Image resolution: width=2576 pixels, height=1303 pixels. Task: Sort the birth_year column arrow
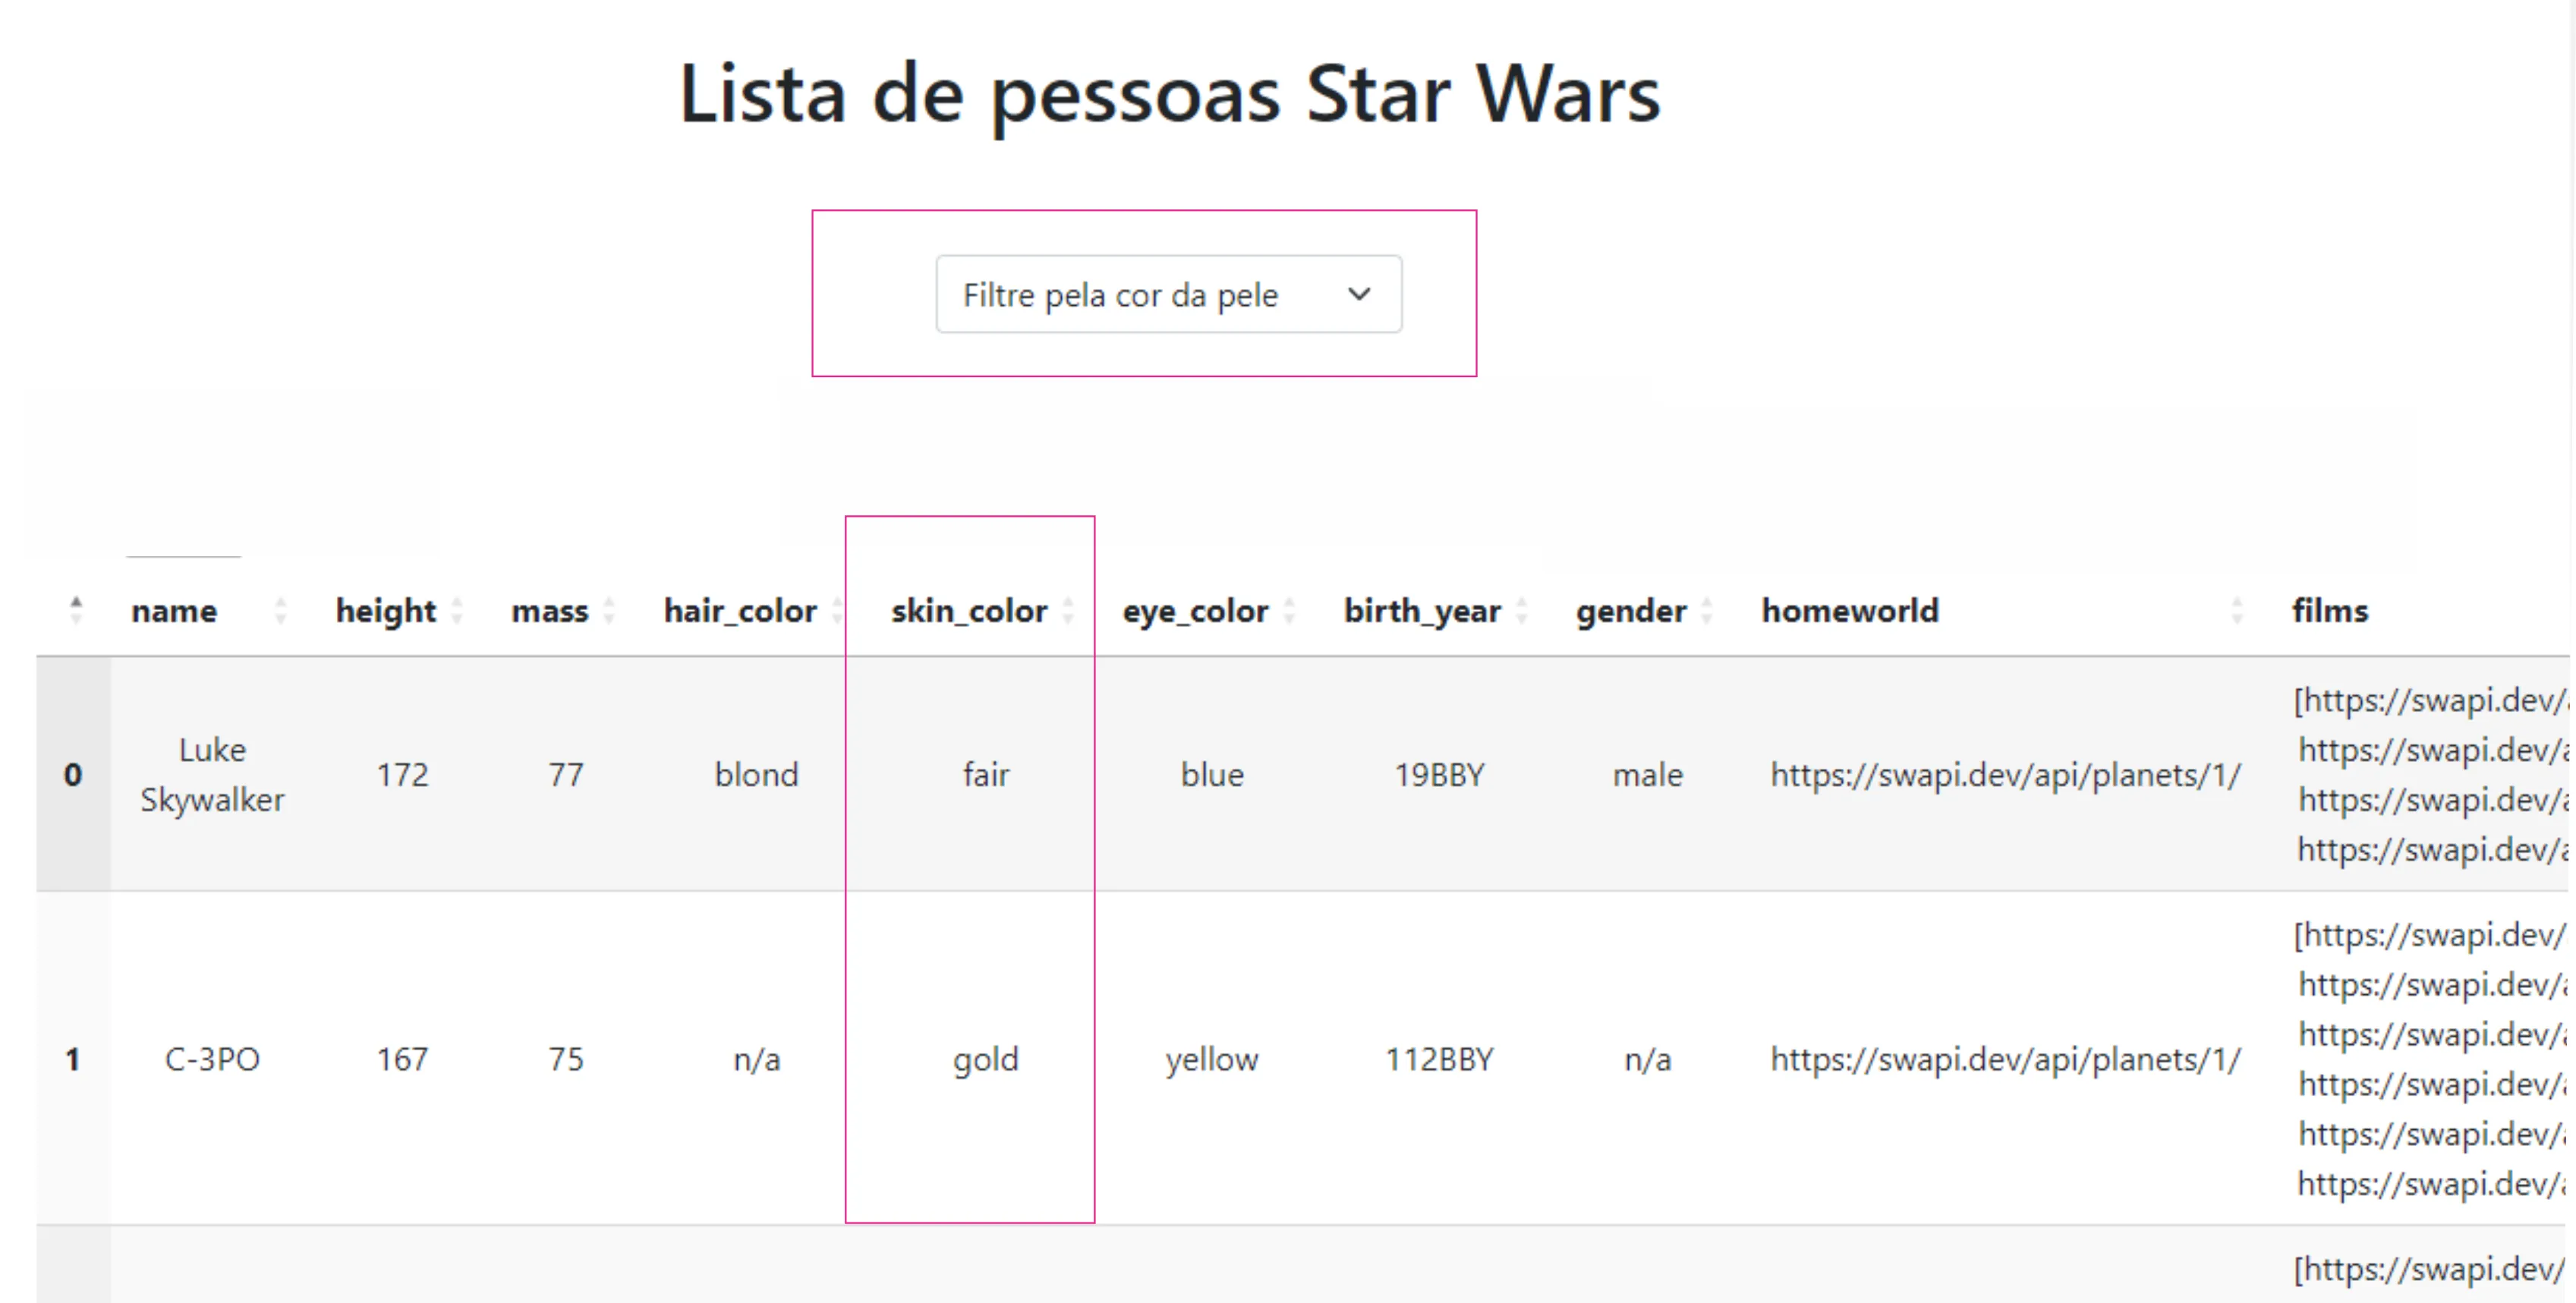1521,611
